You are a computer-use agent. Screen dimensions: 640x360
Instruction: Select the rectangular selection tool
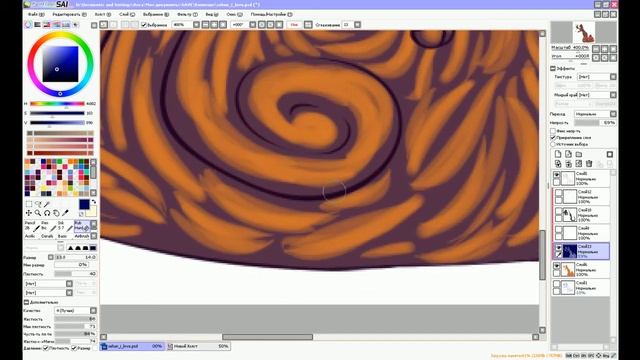pos(29,204)
